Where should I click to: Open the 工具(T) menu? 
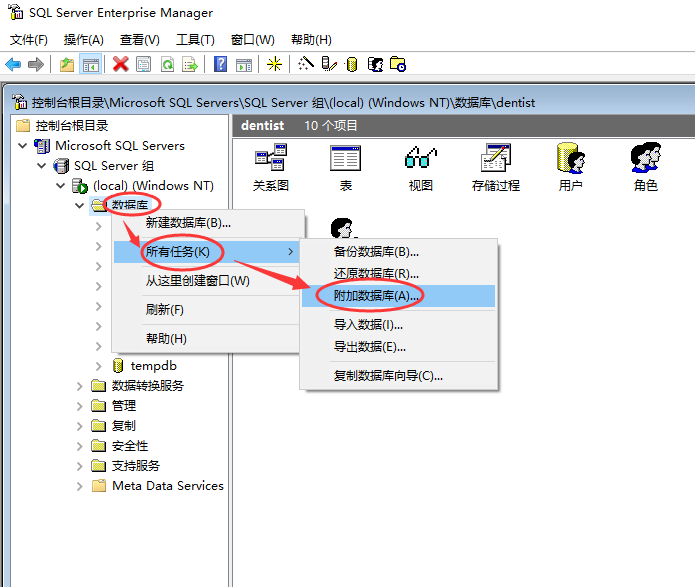click(195, 40)
